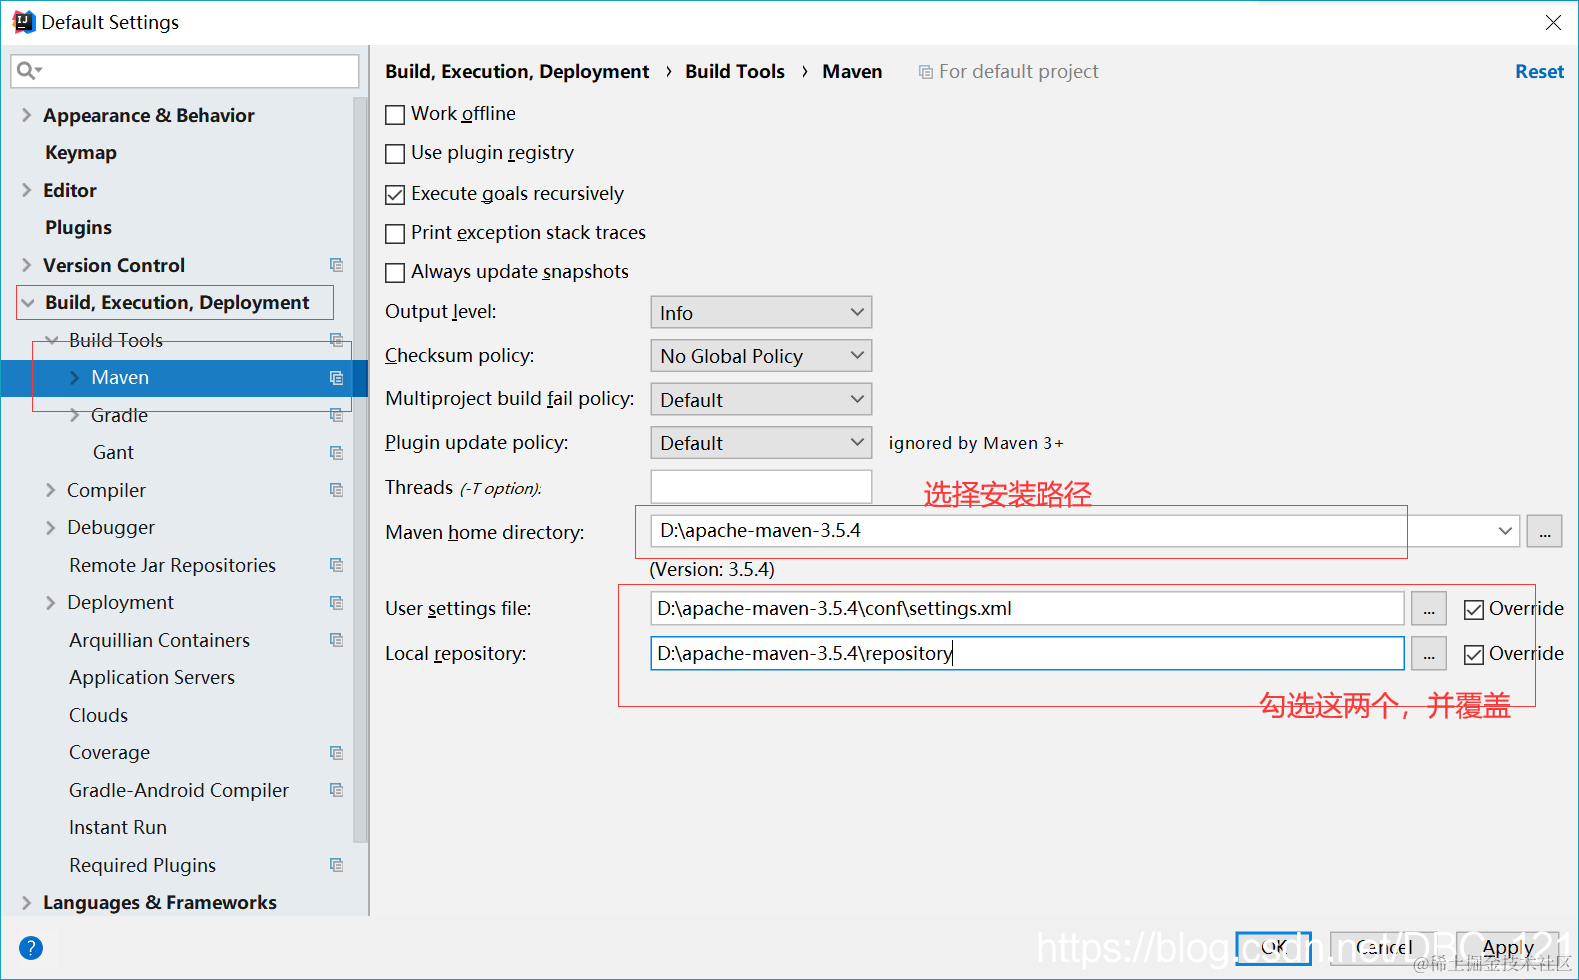Screen dimensions: 1579x980
Task: Expand Languages & Frameworks section
Action: point(27,903)
